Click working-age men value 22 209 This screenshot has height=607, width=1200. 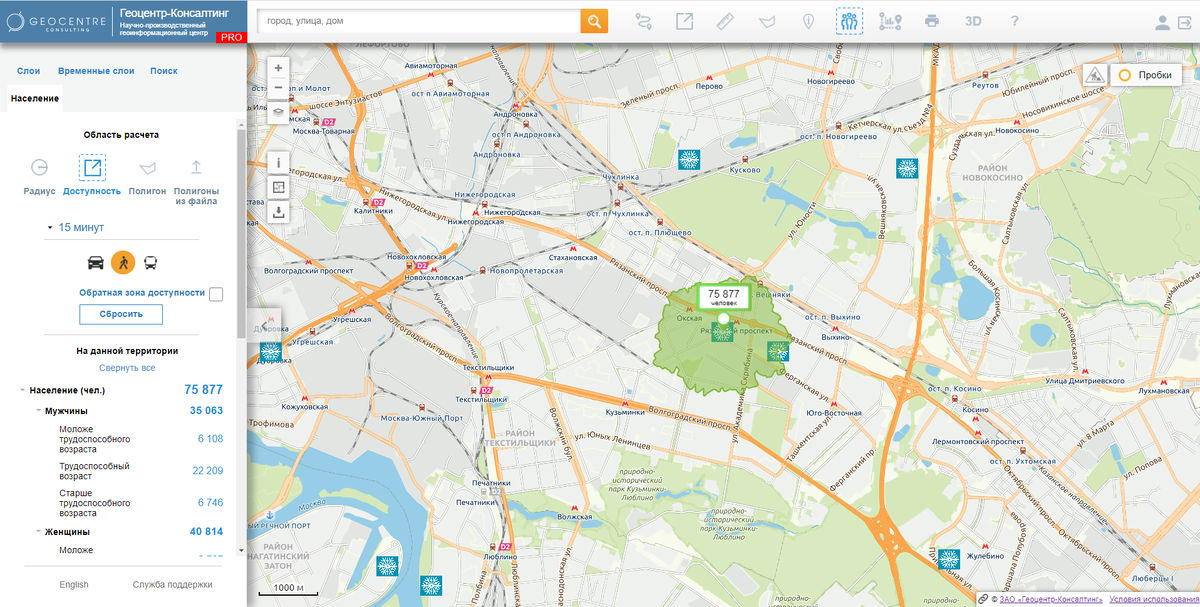(207, 471)
